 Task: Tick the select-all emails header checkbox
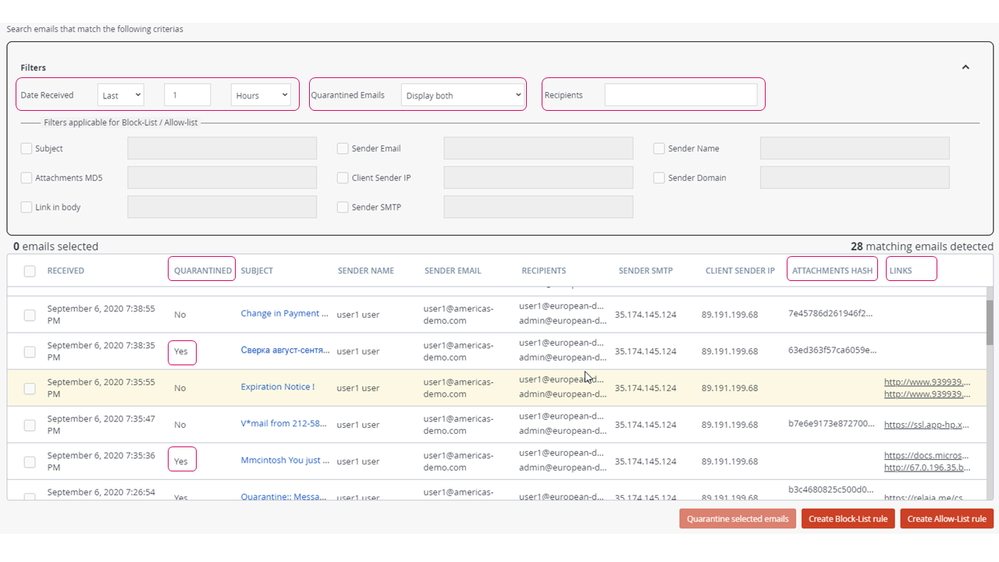point(29,271)
